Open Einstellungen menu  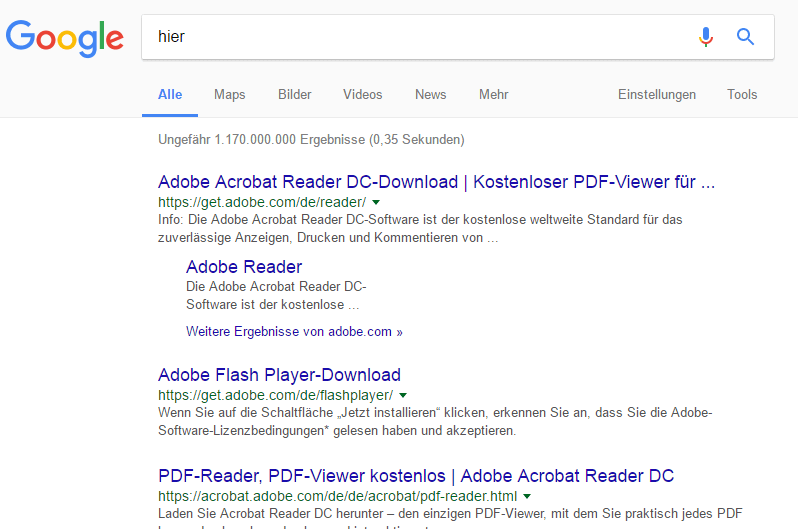coord(657,94)
